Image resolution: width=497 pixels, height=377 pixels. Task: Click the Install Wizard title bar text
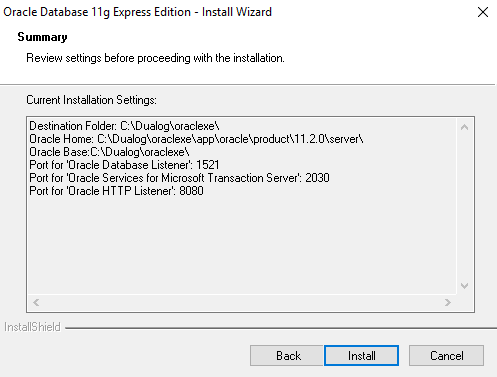[x=137, y=12]
